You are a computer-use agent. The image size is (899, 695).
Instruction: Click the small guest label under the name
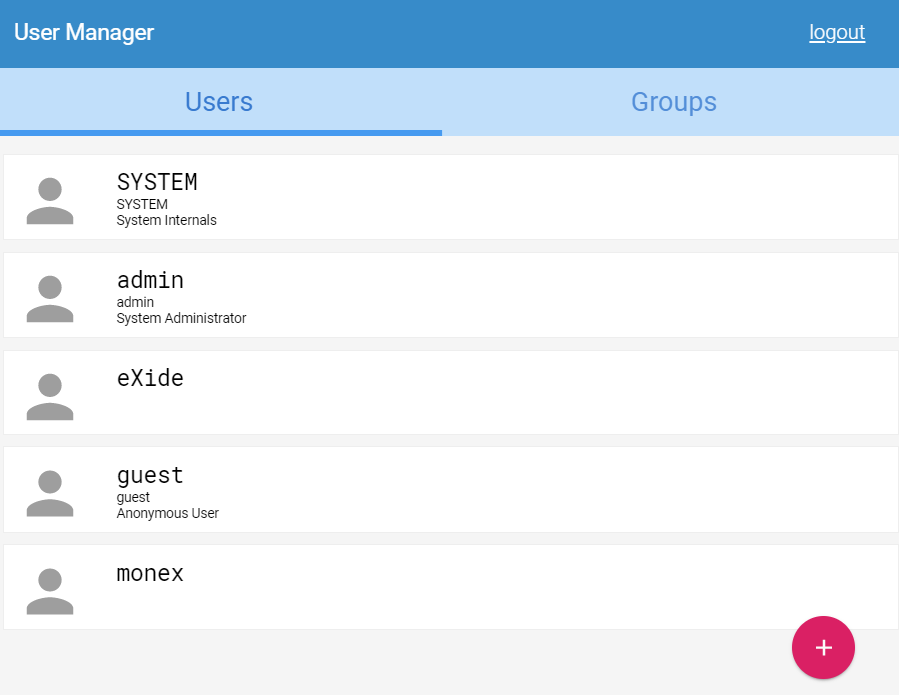133,497
